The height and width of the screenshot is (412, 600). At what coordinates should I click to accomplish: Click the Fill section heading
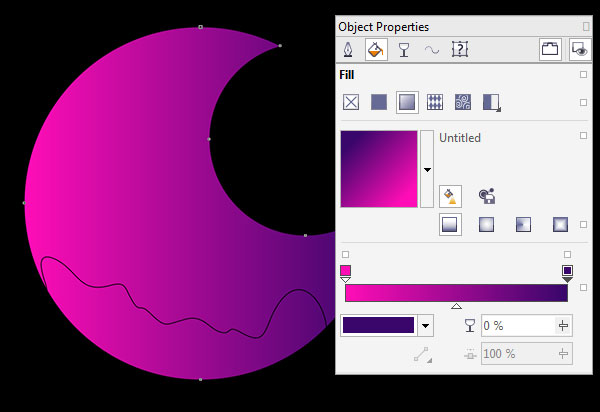click(347, 75)
